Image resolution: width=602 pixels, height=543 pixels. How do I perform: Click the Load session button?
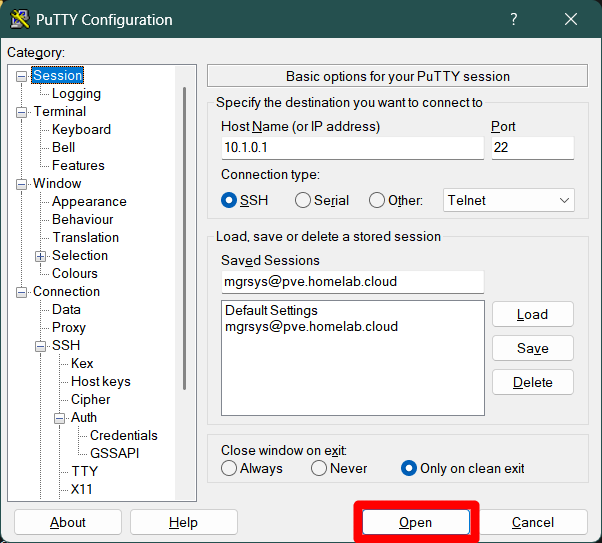pyautogui.click(x=533, y=314)
